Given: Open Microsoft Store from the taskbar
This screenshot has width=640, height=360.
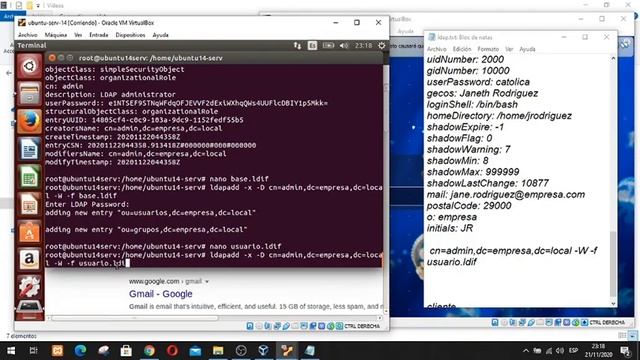Looking at the screenshot, I should [126, 351].
